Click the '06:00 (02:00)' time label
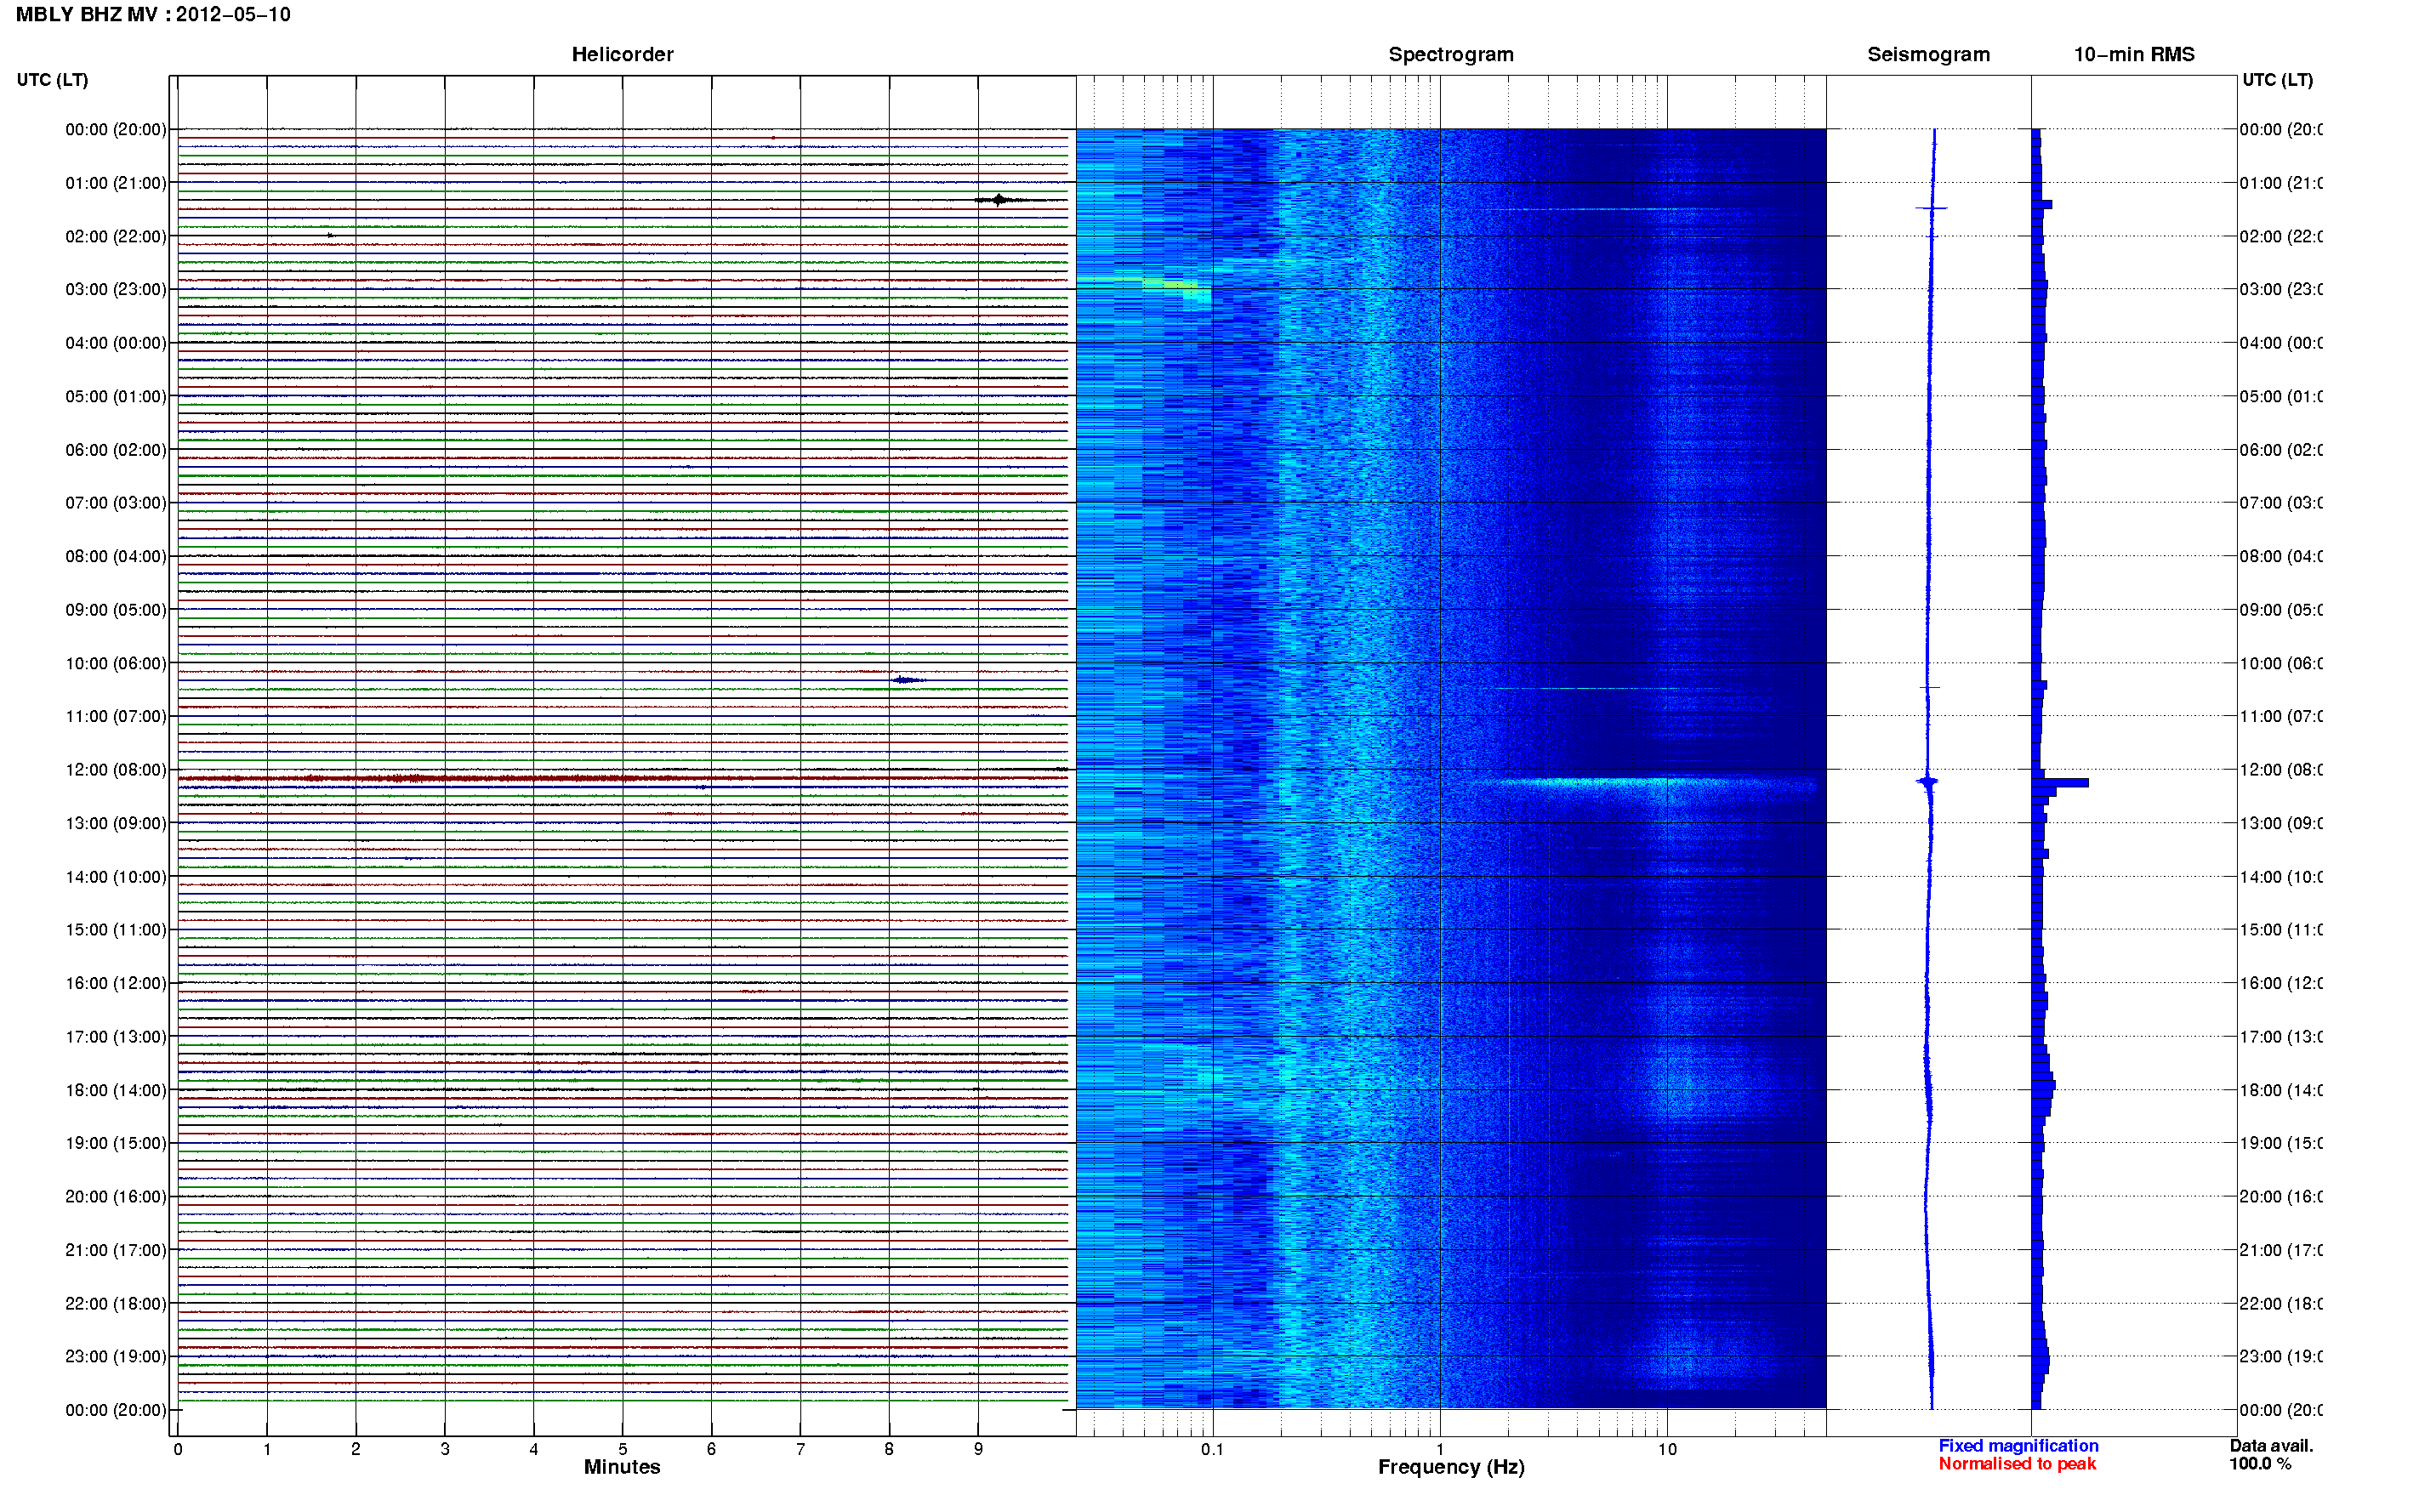The height and width of the screenshot is (1512, 2419). (116, 450)
